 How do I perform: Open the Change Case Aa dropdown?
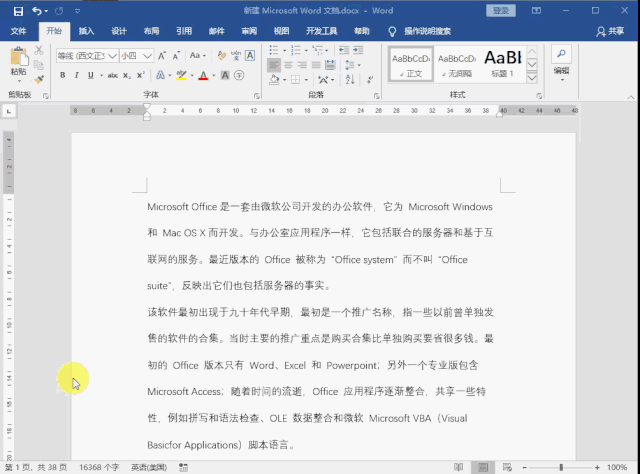(198, 56)
